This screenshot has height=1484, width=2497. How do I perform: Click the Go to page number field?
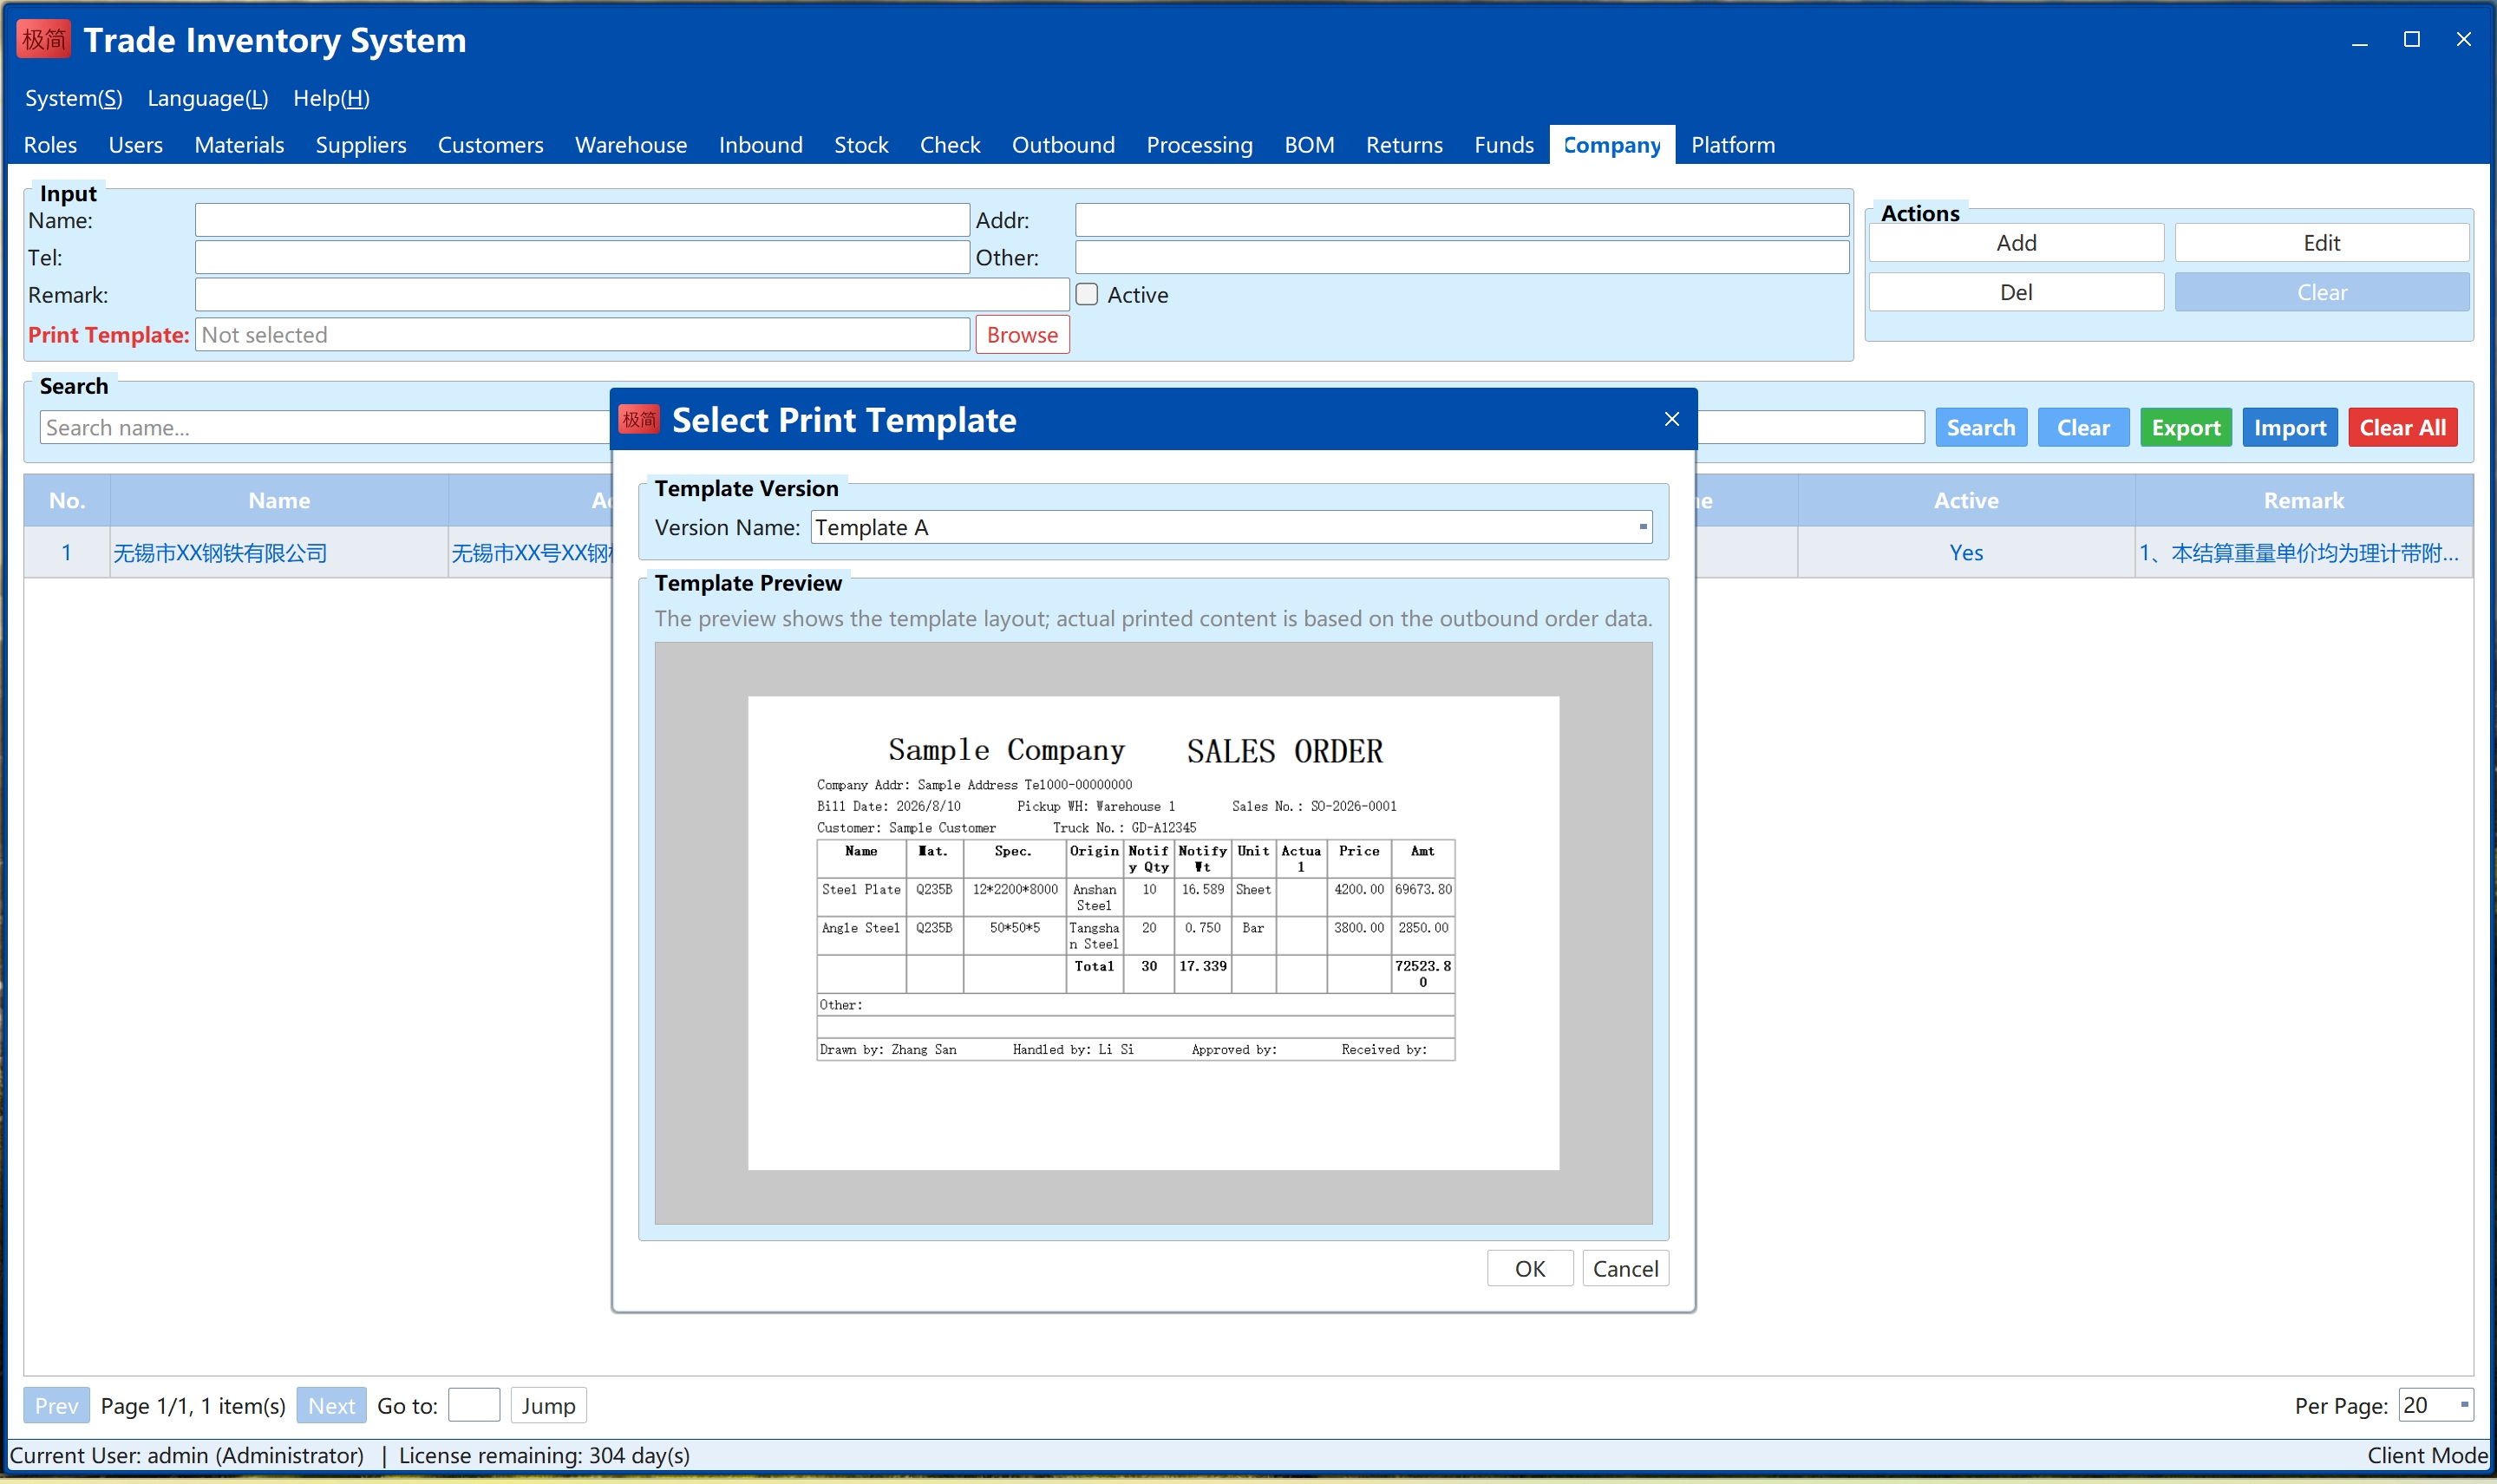(474, 1405)
